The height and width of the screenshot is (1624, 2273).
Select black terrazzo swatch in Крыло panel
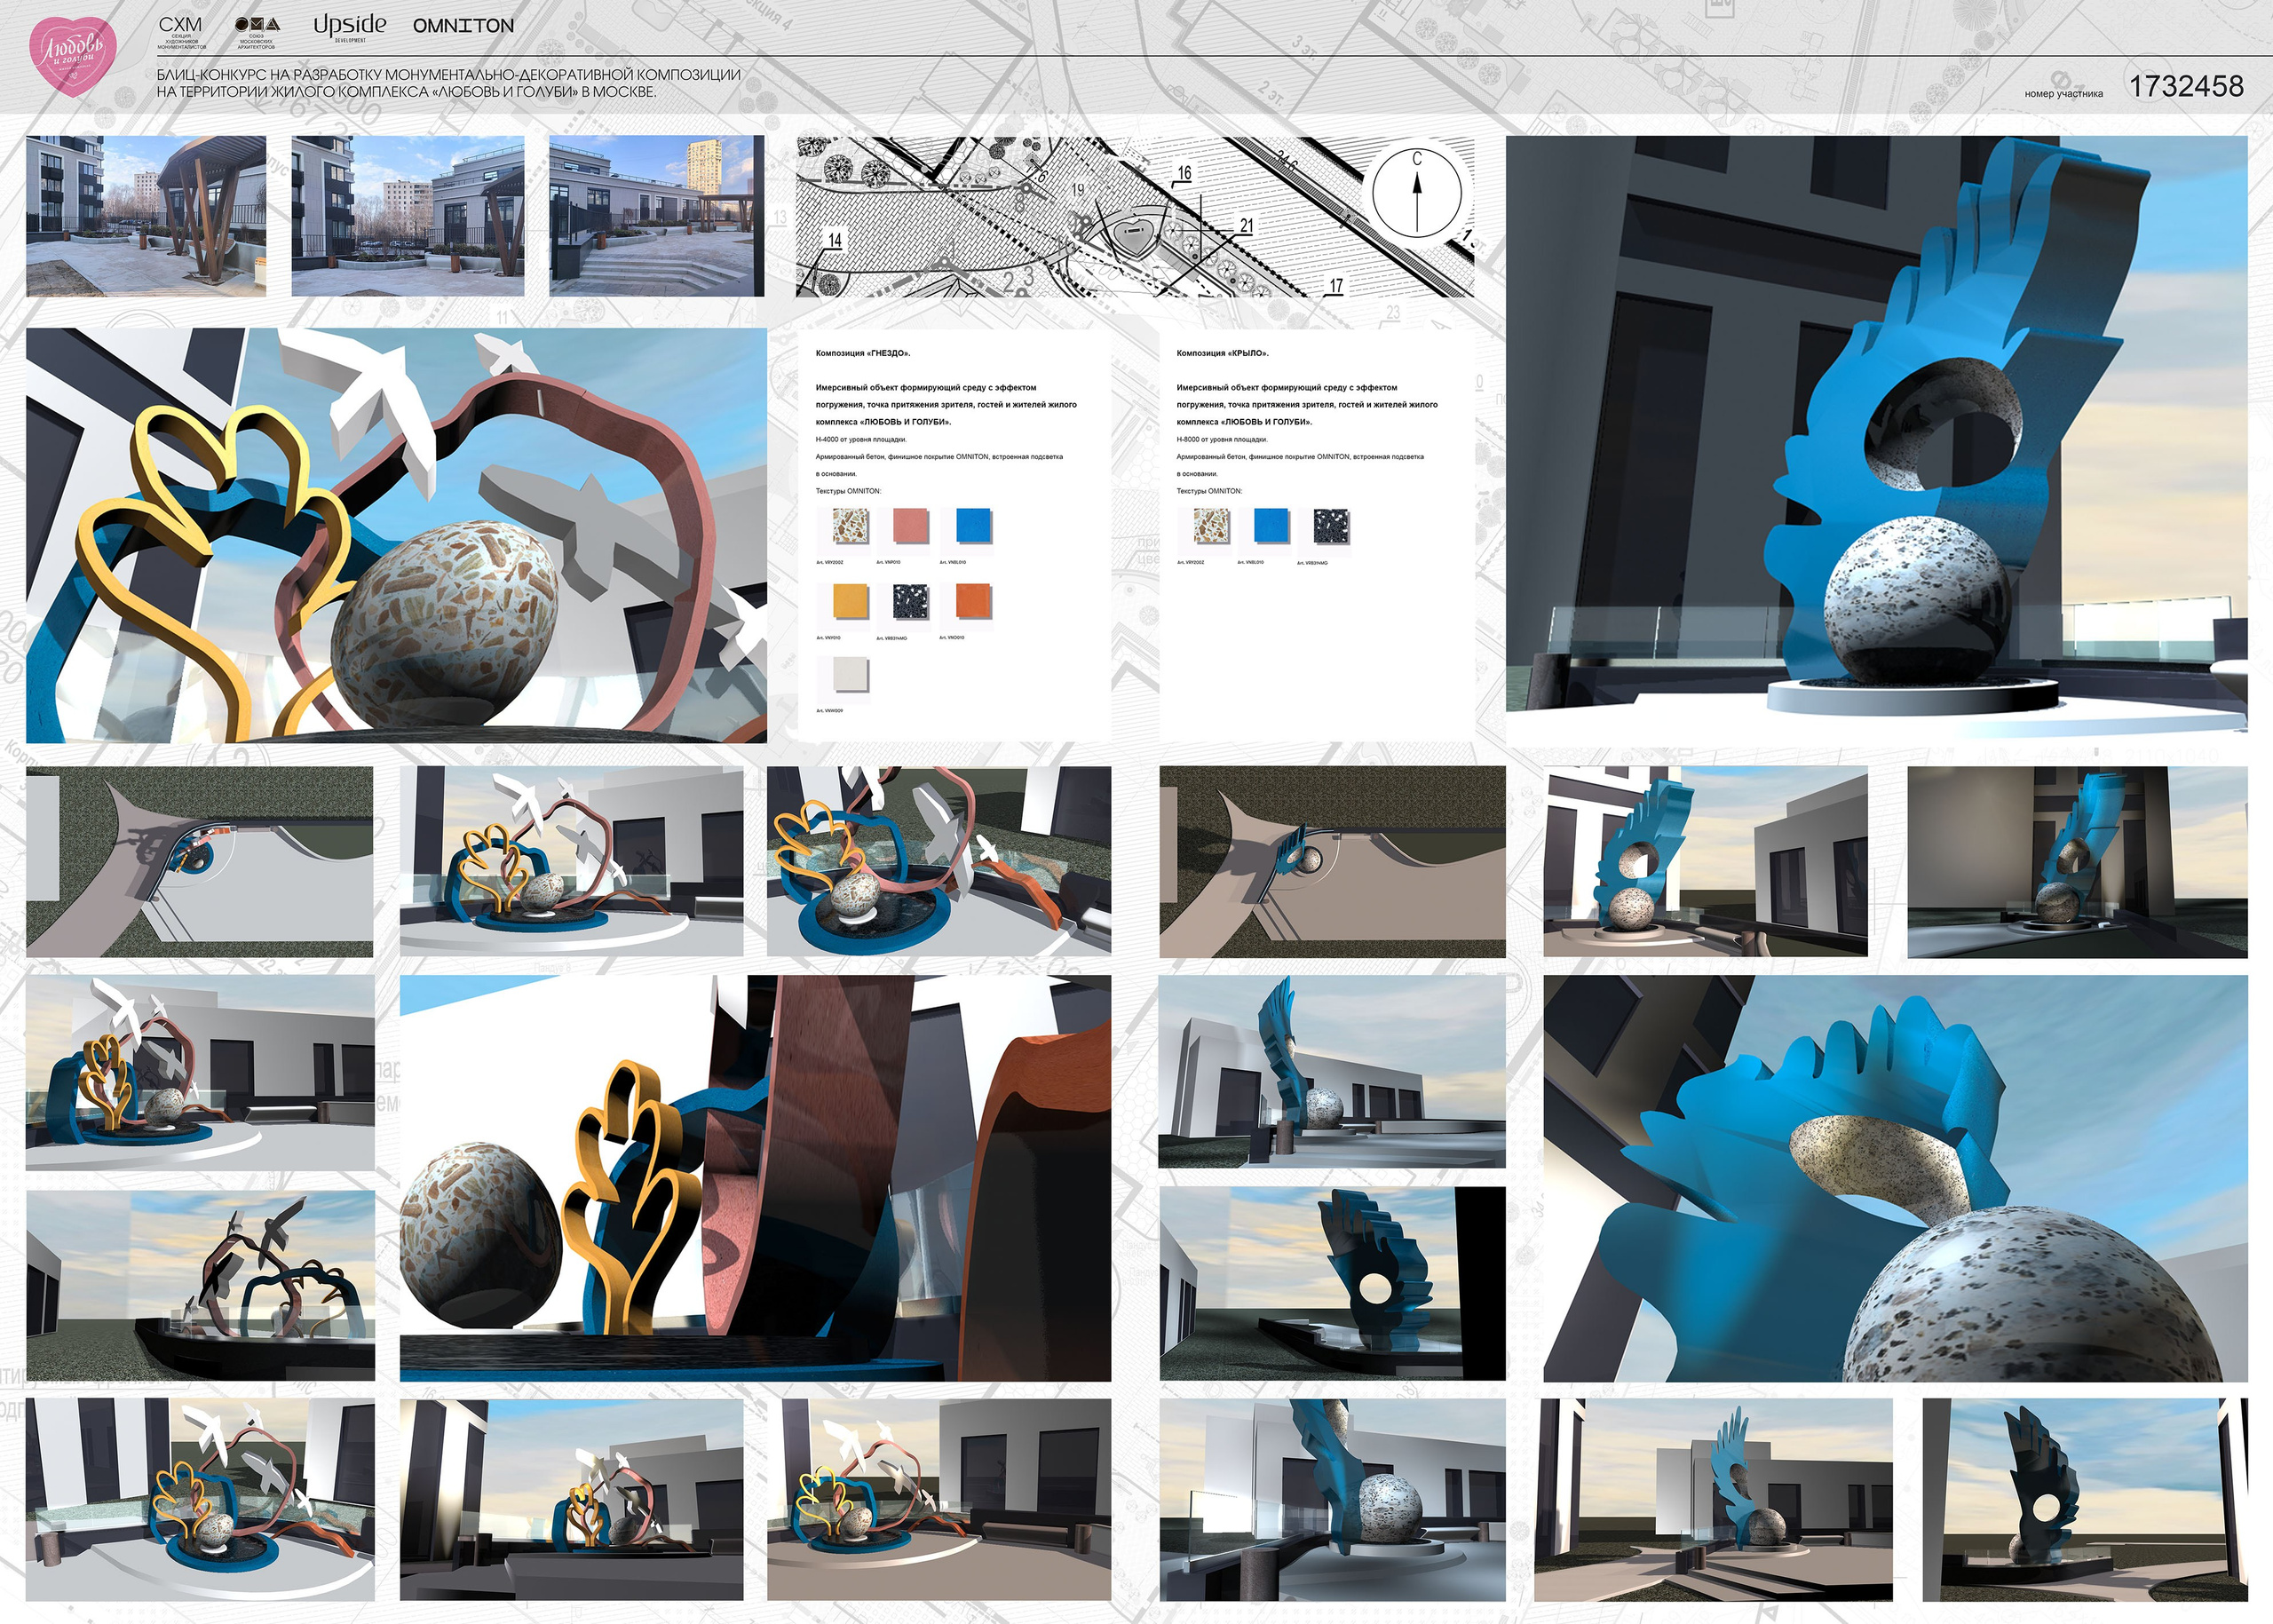[1331, 525]
